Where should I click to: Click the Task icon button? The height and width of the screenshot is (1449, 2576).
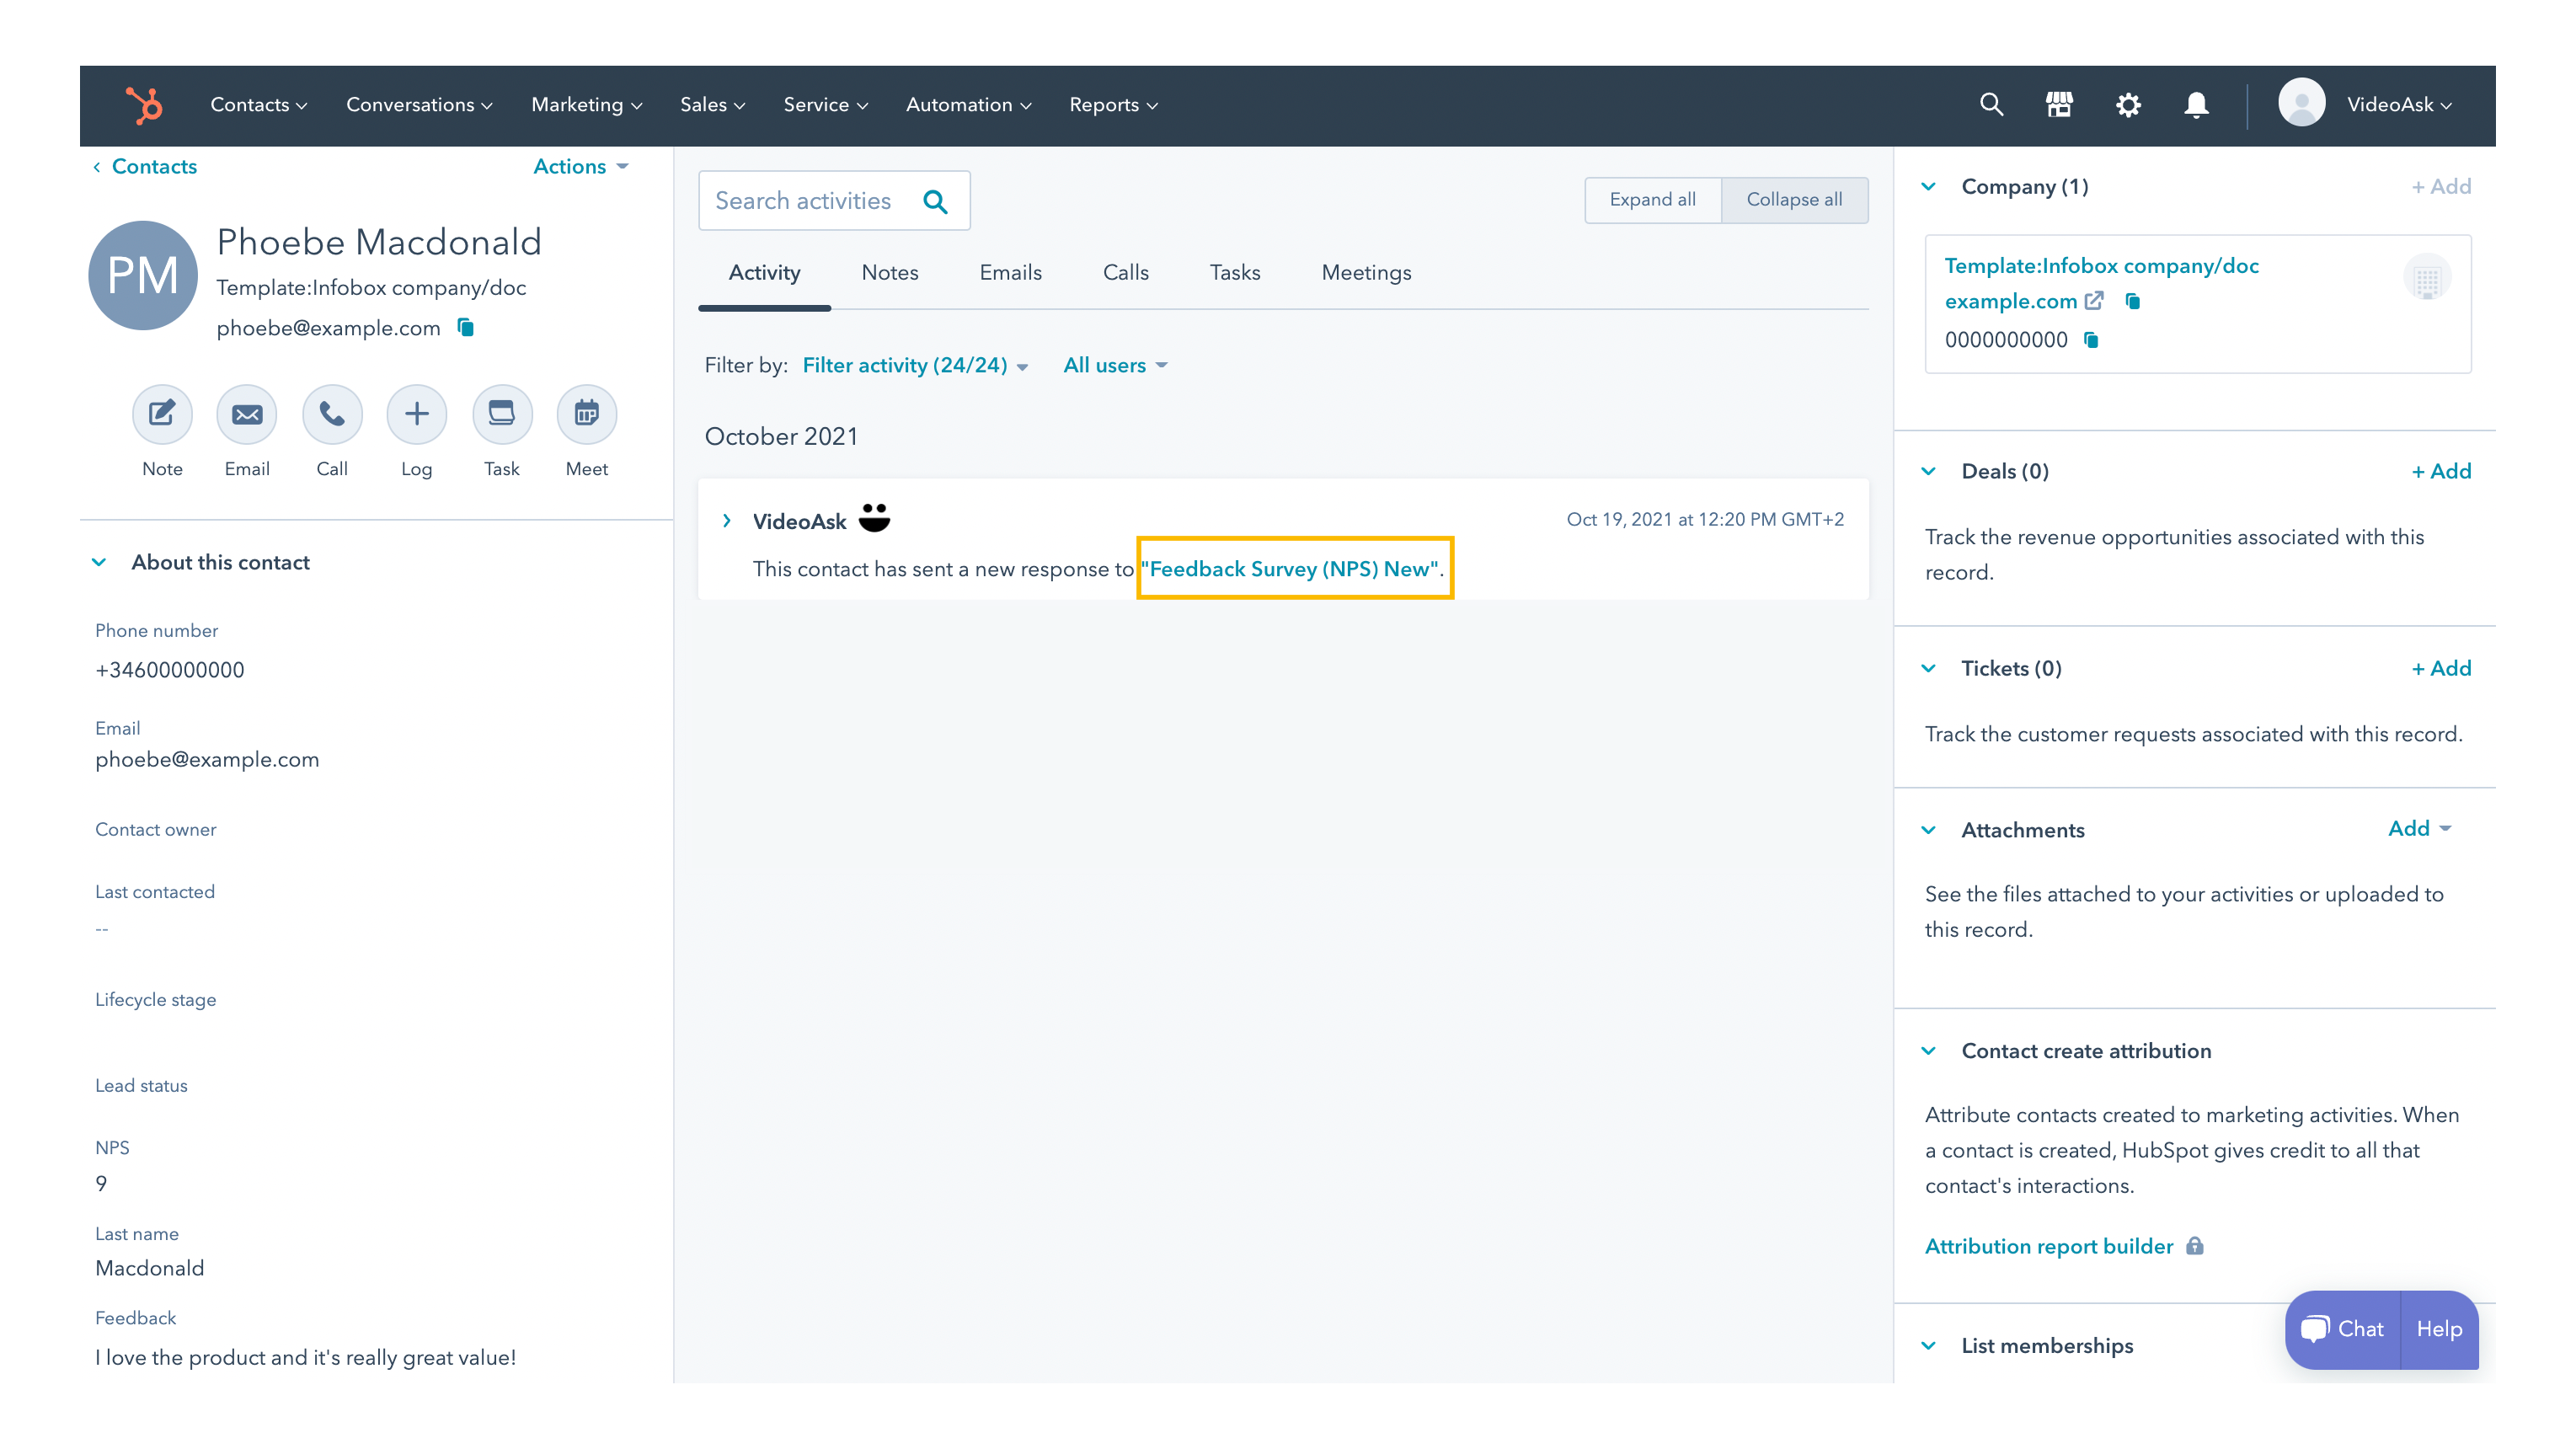(501, 414)
